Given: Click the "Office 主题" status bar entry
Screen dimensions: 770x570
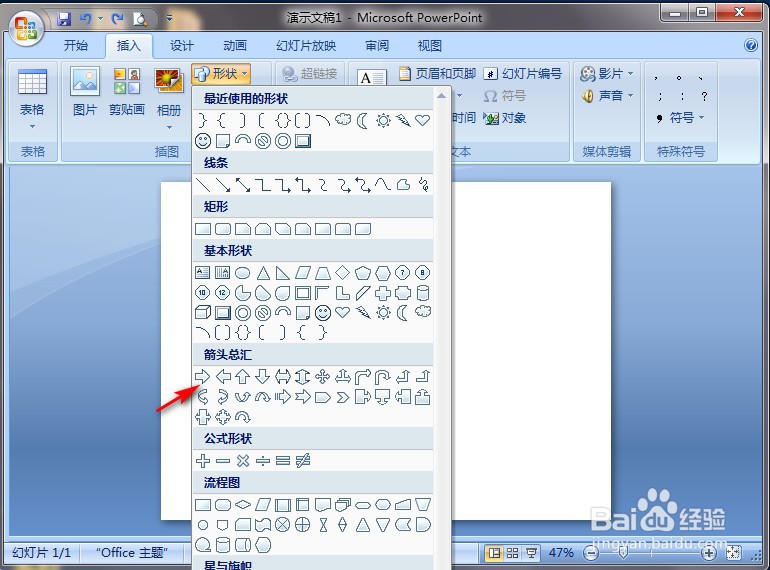Looking at the screenshot, I should coord(132,553).
